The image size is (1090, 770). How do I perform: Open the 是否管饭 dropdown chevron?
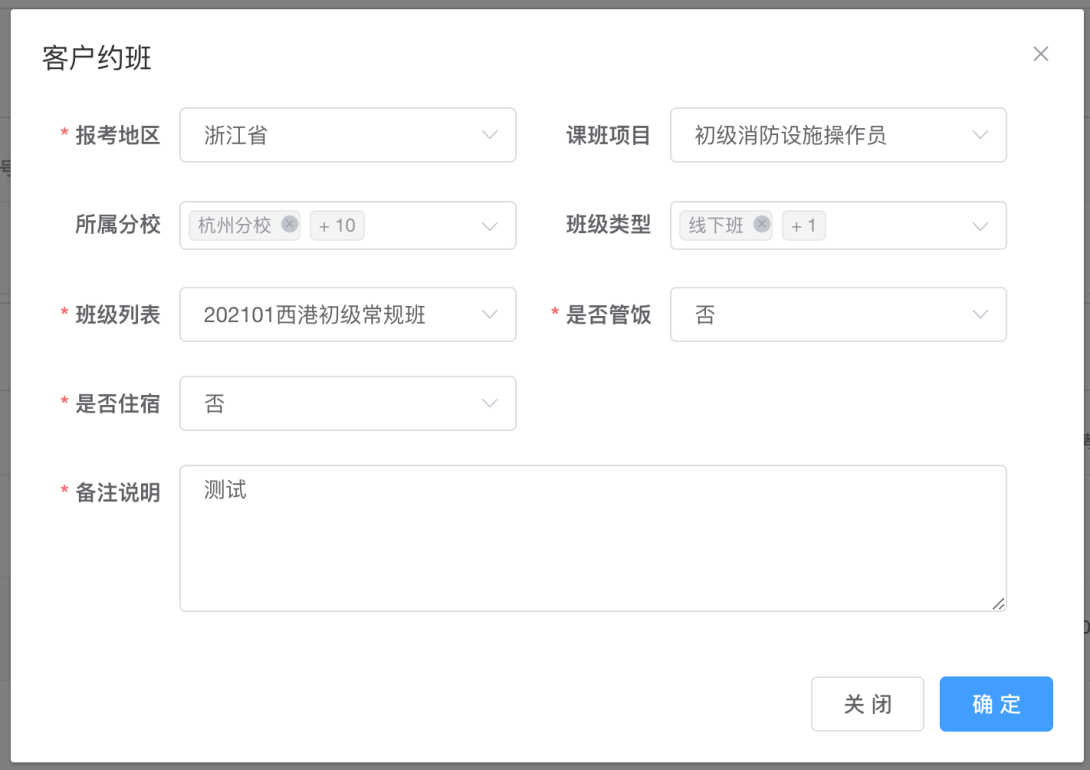coord(980,315)
